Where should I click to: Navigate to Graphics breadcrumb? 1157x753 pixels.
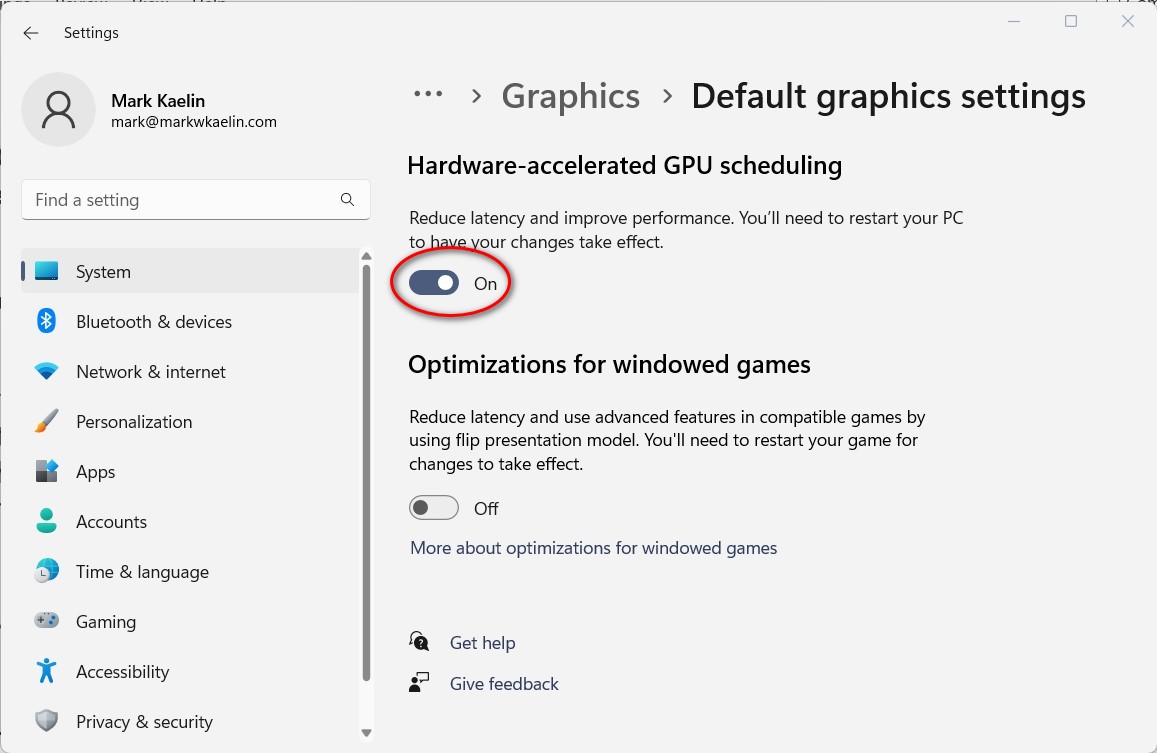point(571,95)
